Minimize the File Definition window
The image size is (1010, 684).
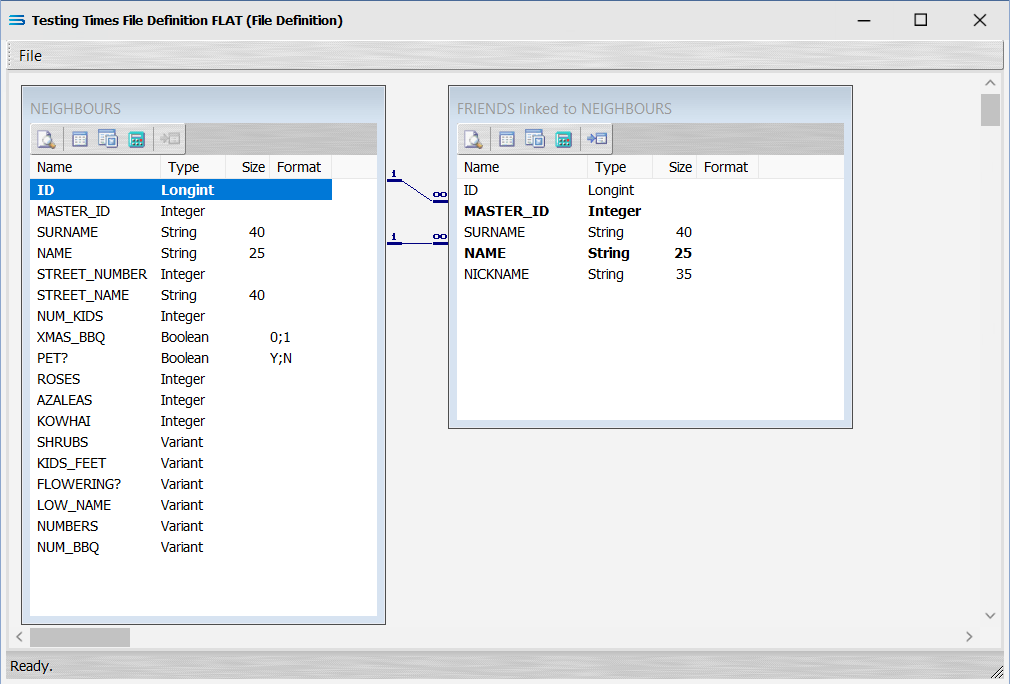point(864,20)
